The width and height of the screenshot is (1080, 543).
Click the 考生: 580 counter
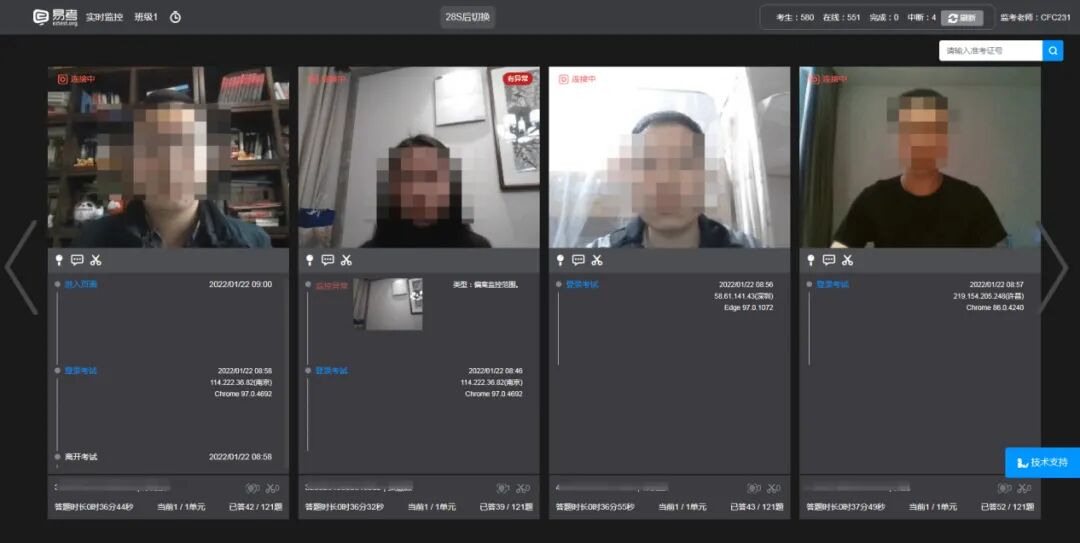(795, 18)
